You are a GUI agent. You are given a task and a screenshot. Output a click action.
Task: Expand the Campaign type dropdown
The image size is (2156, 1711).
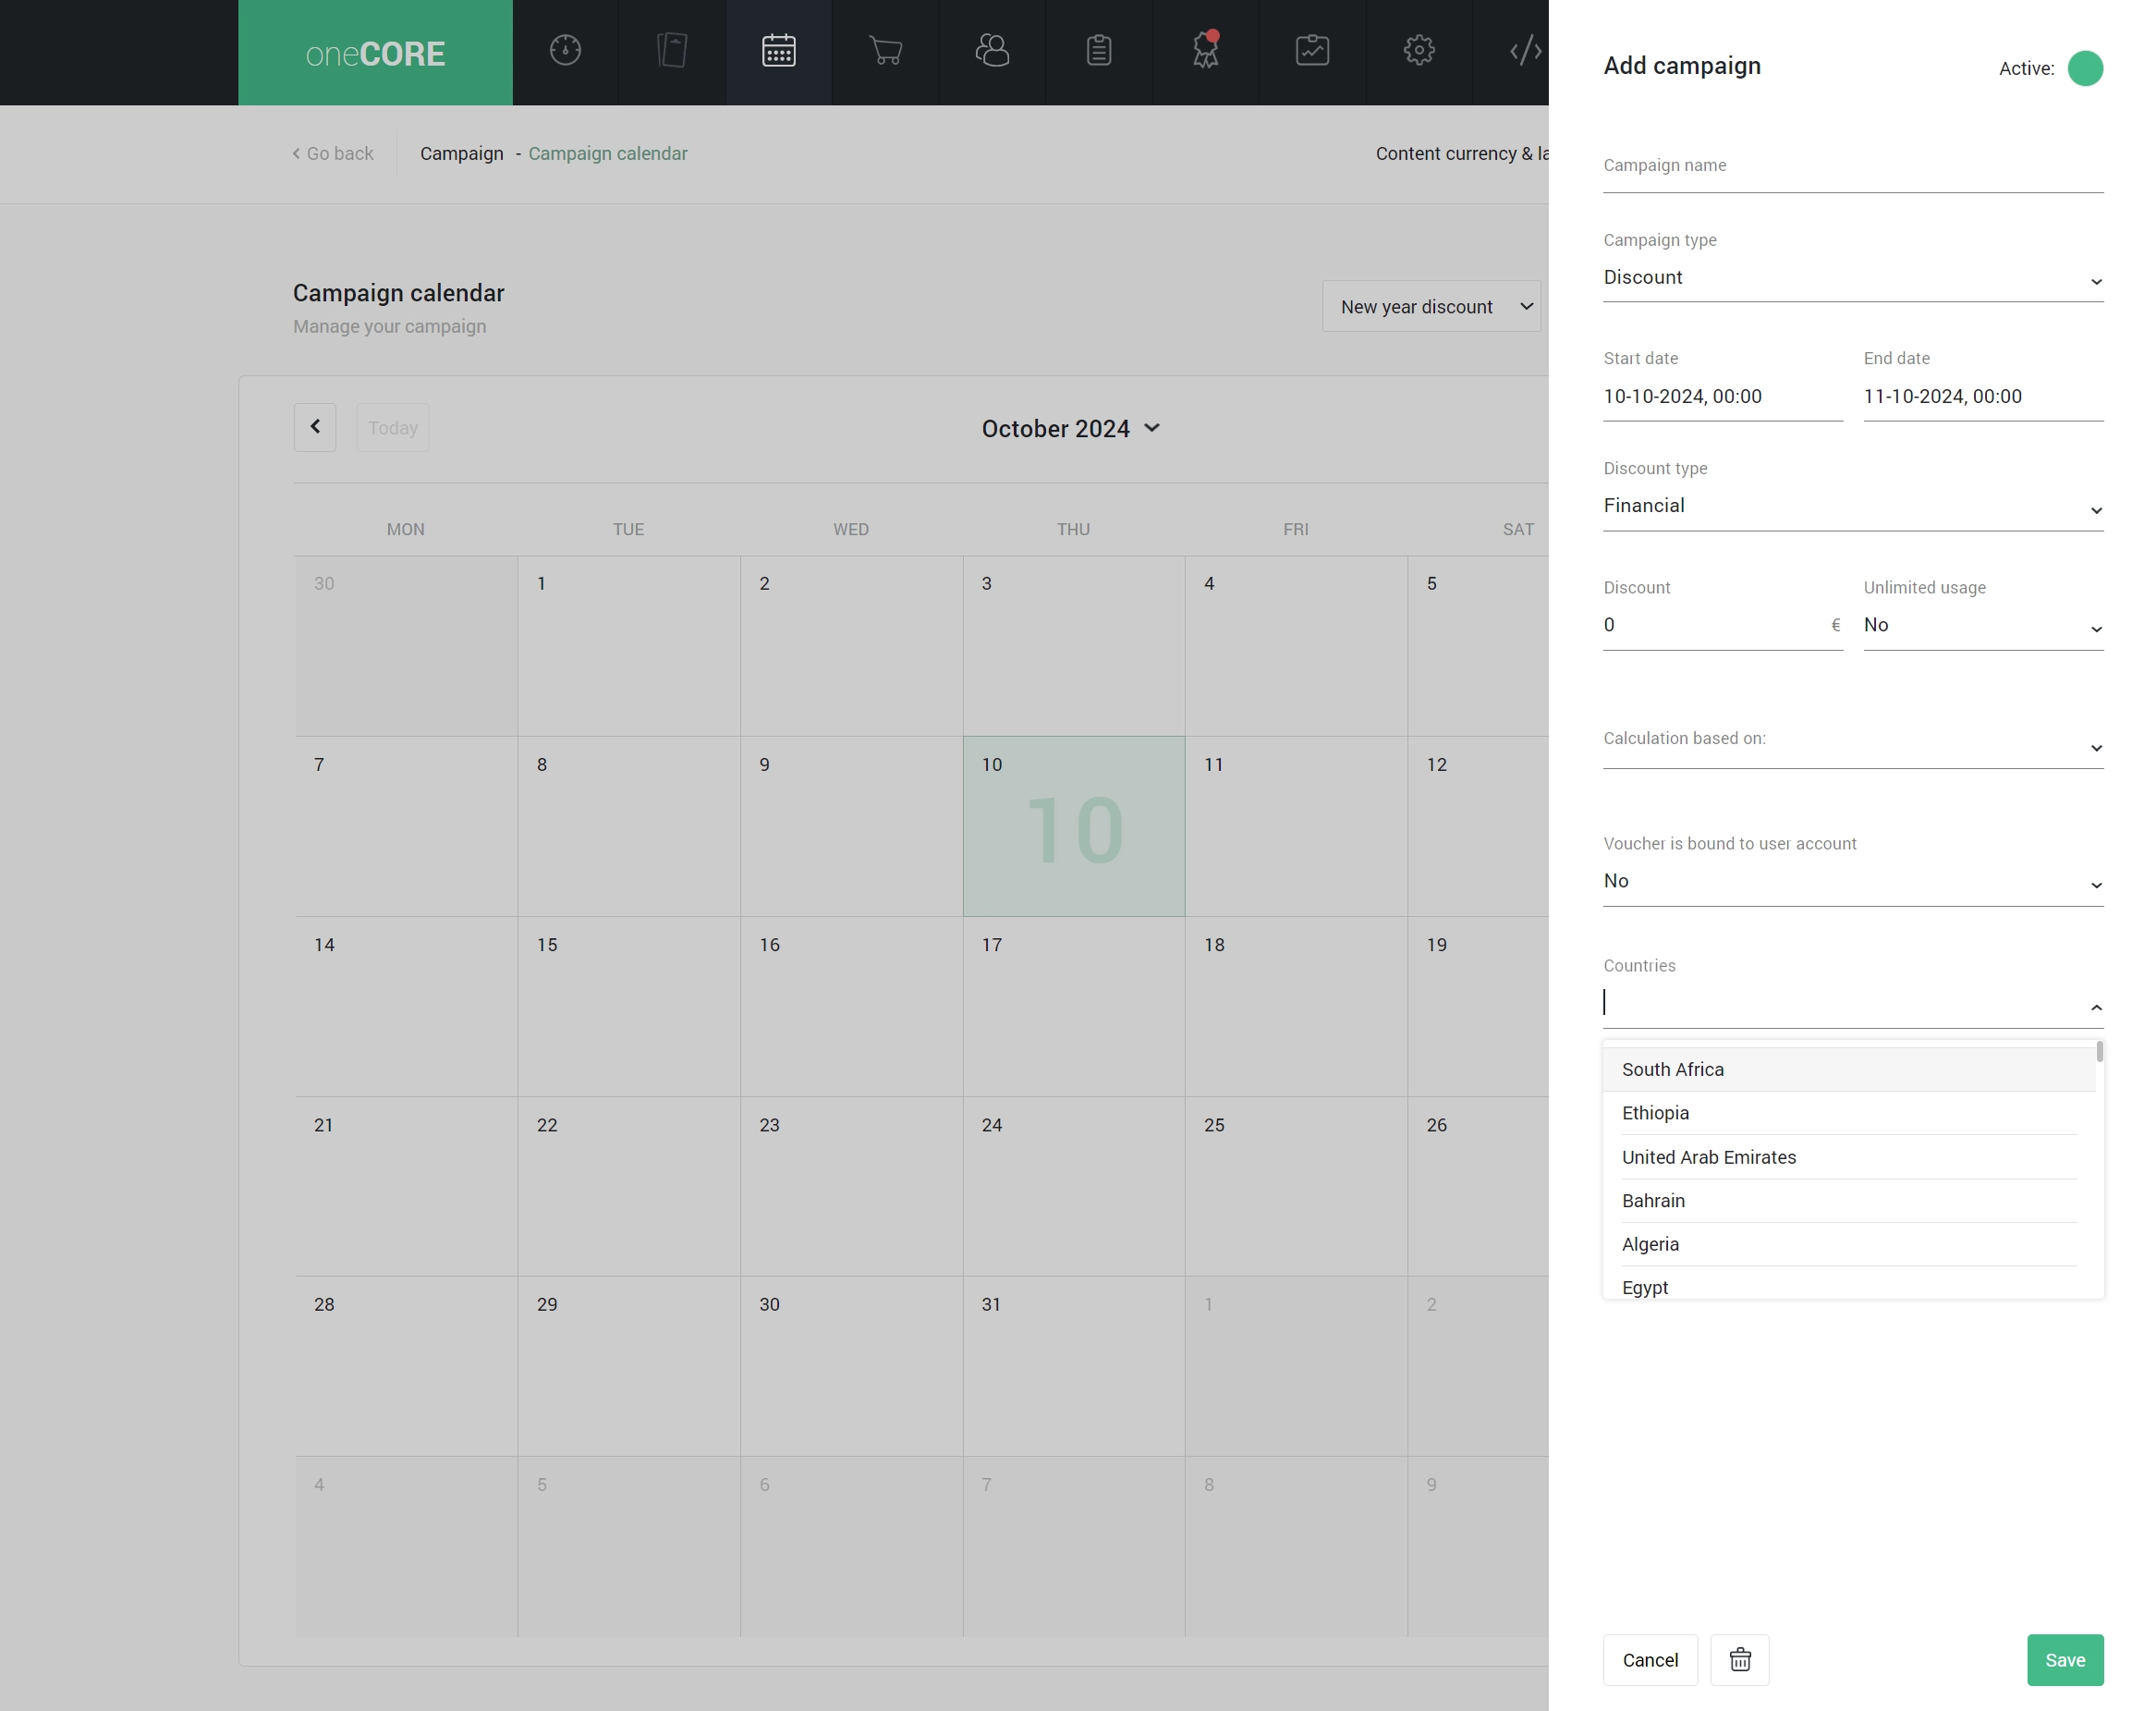point(1852,278)
